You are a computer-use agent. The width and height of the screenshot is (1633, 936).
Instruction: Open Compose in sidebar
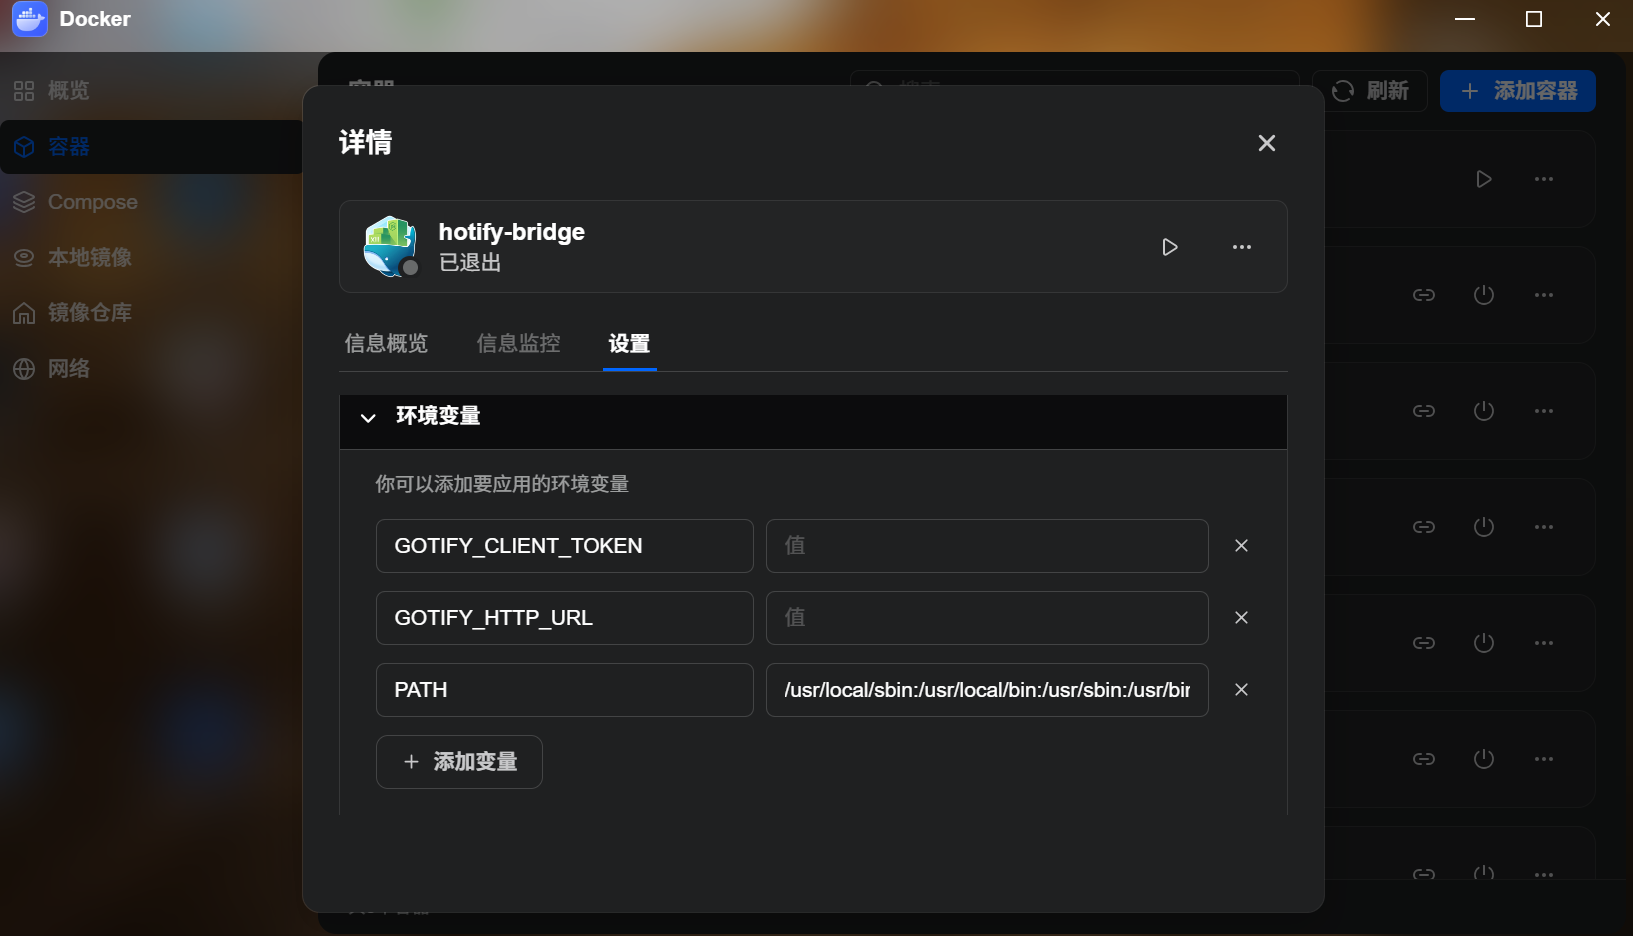pyautogui.click(x=152, y=202)
